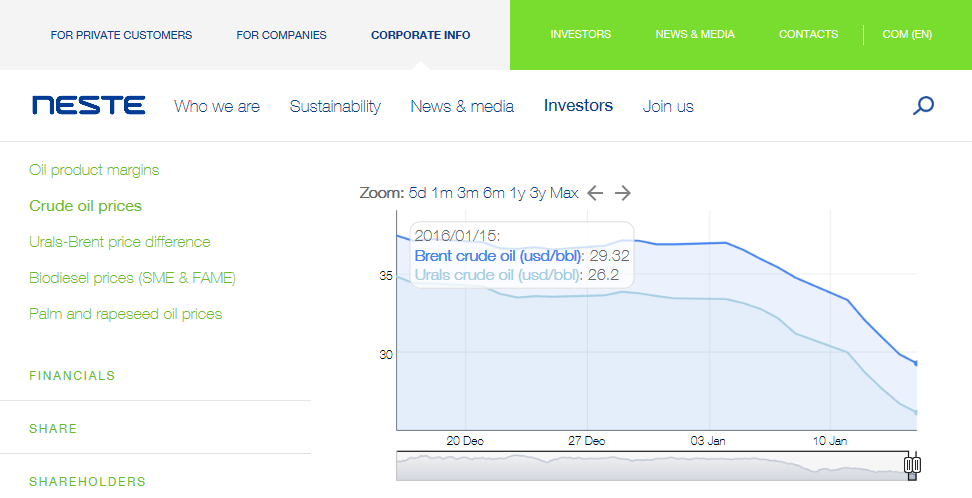Open Investors in green bar
This screenshot has width=972, height=498.
tap(581, 35)
